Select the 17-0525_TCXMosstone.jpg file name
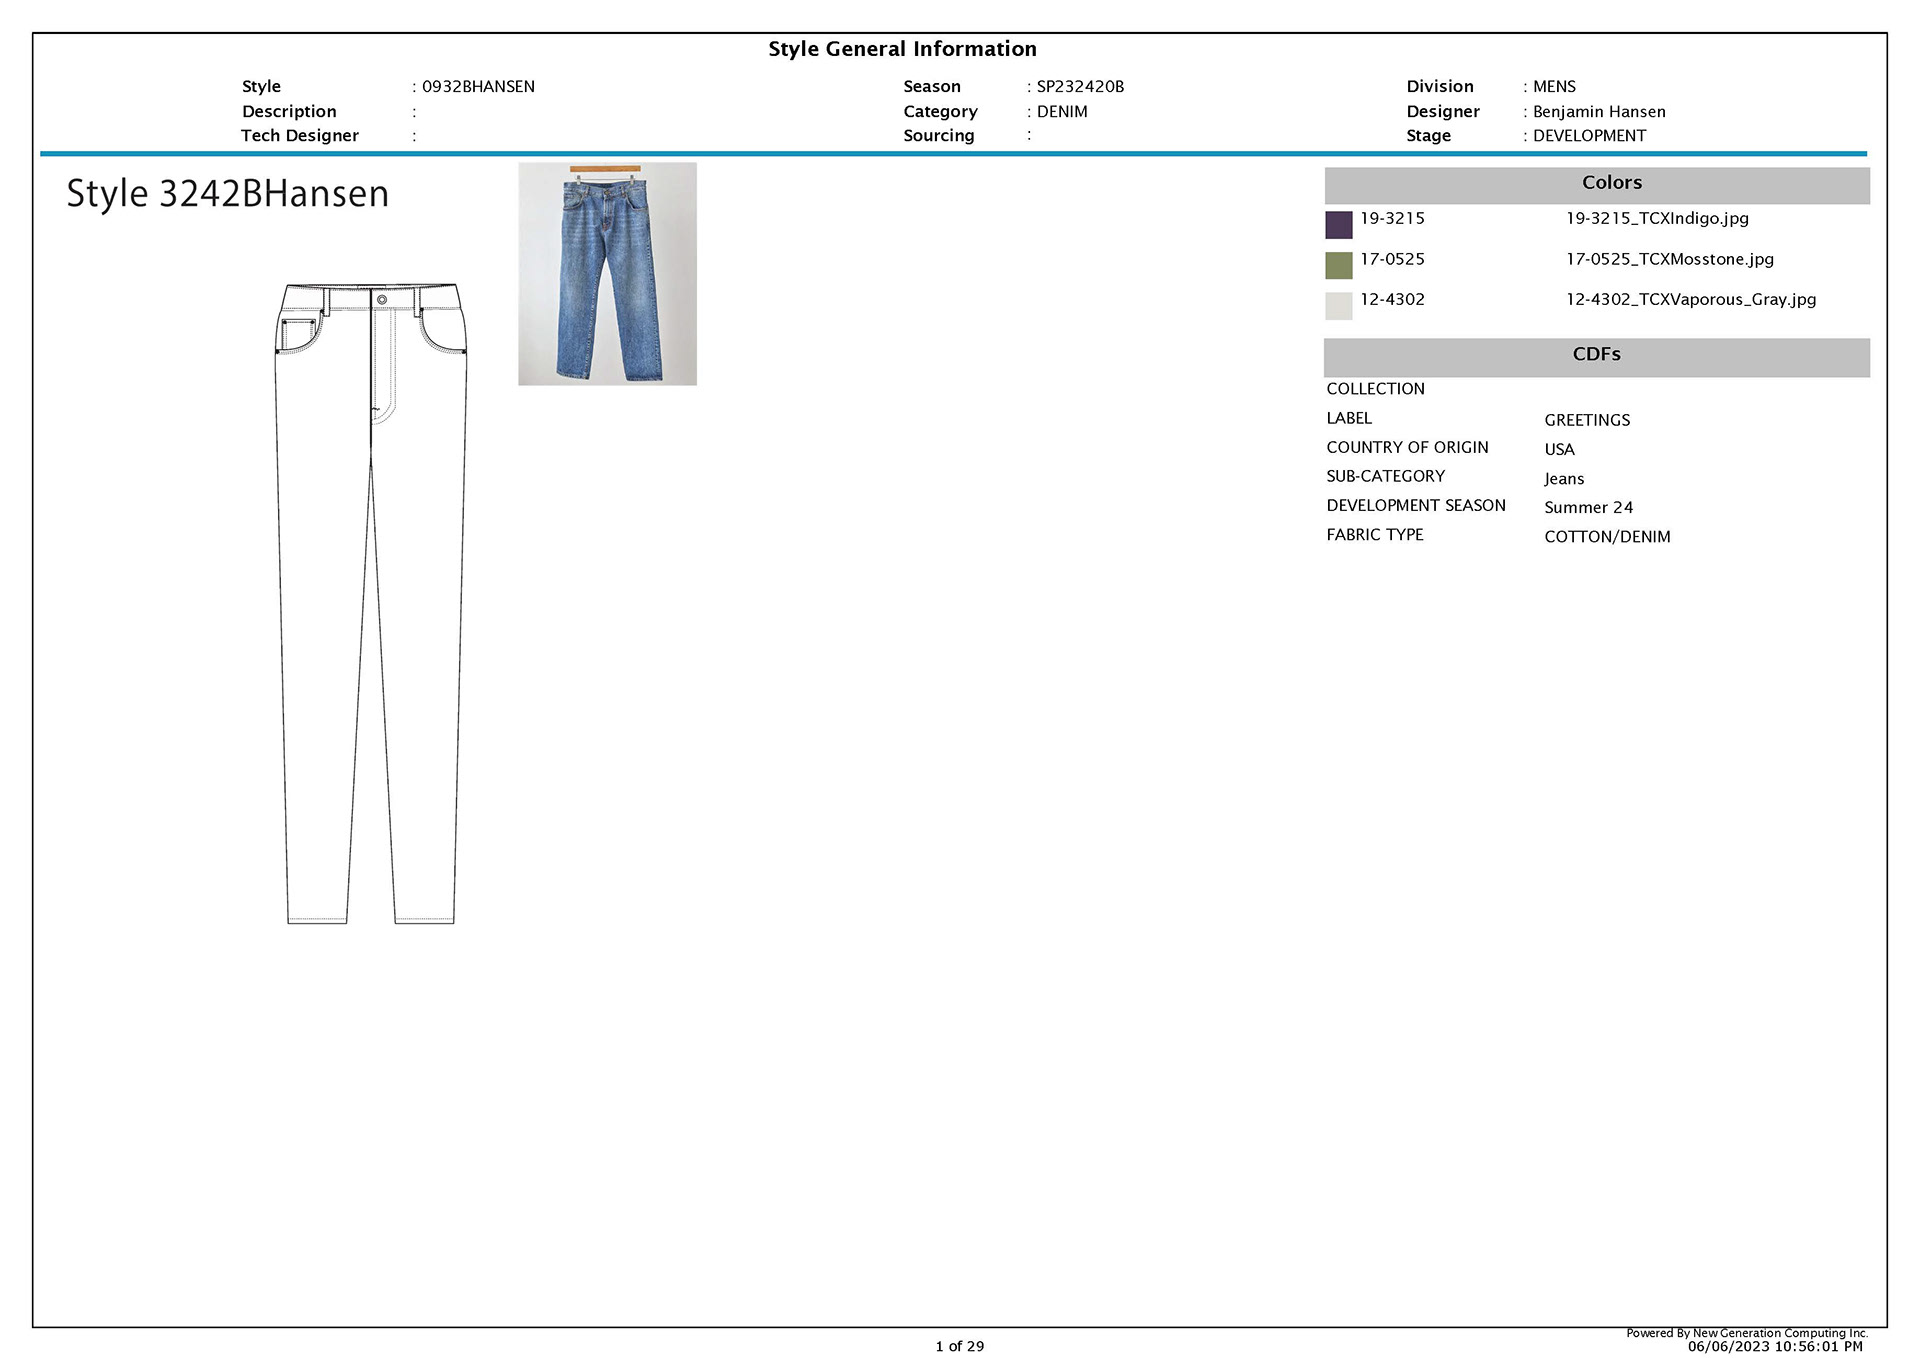This screenshot has height=1358, width=1920. (x=1669, y=259)
